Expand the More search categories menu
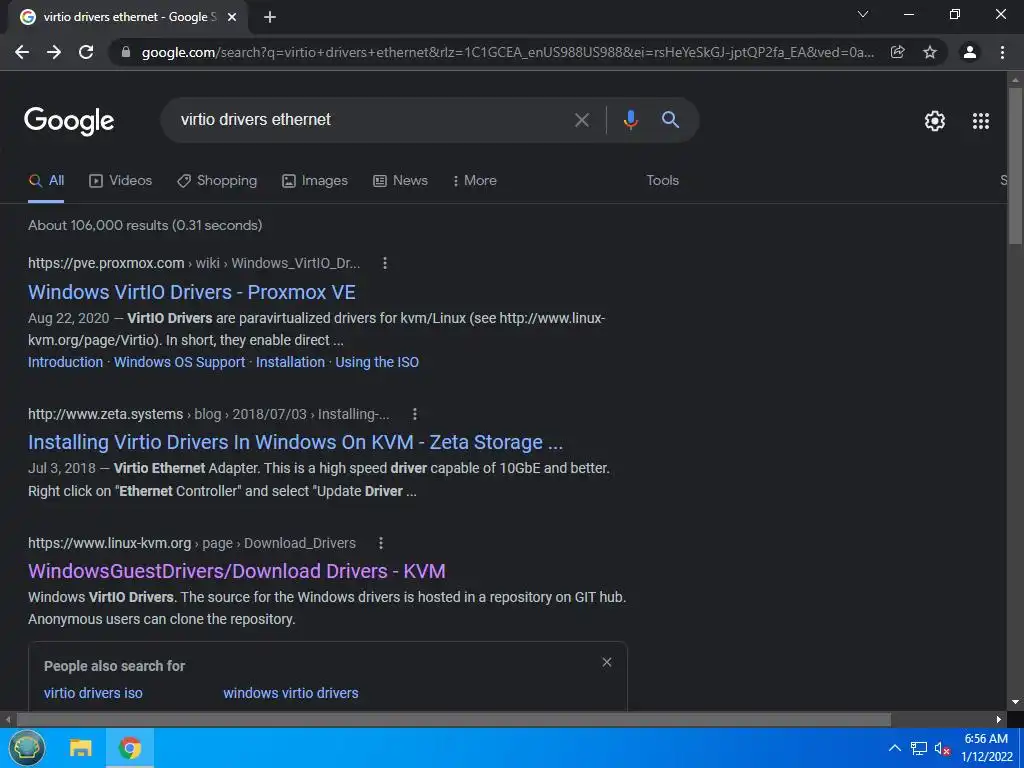Viewport: 1024px width, 768px height. pos(475,181)
